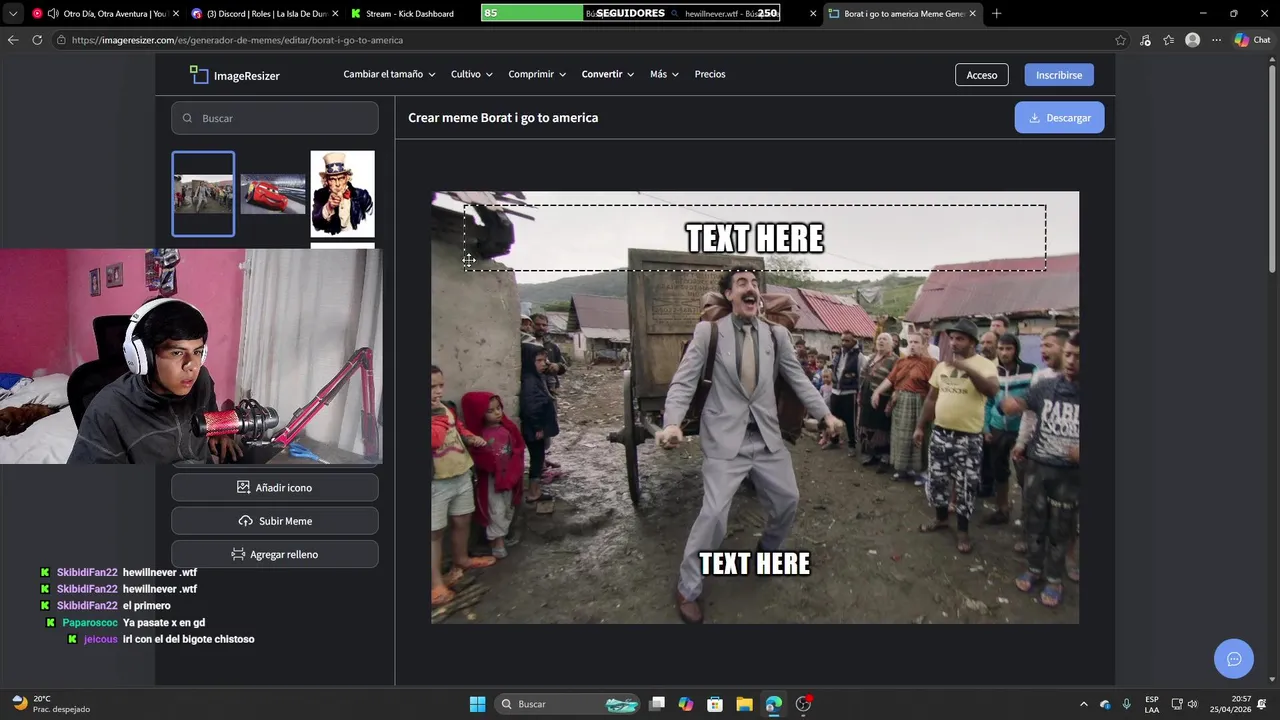Open the chat support bubble
The height and width of the screenshot is (720, 1280).
1234,659
